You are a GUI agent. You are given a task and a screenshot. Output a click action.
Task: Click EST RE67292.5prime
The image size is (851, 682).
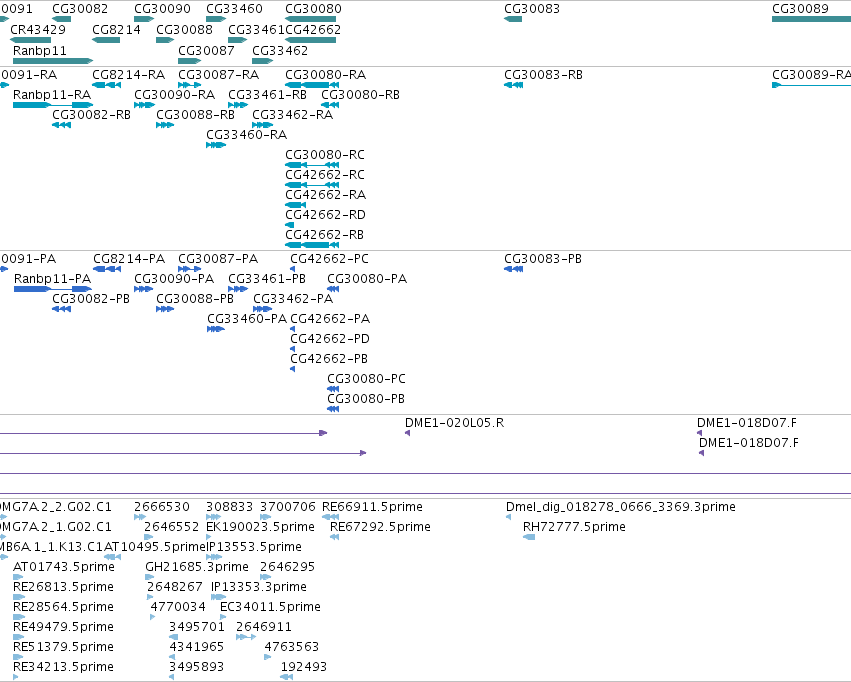click(380, 526)
